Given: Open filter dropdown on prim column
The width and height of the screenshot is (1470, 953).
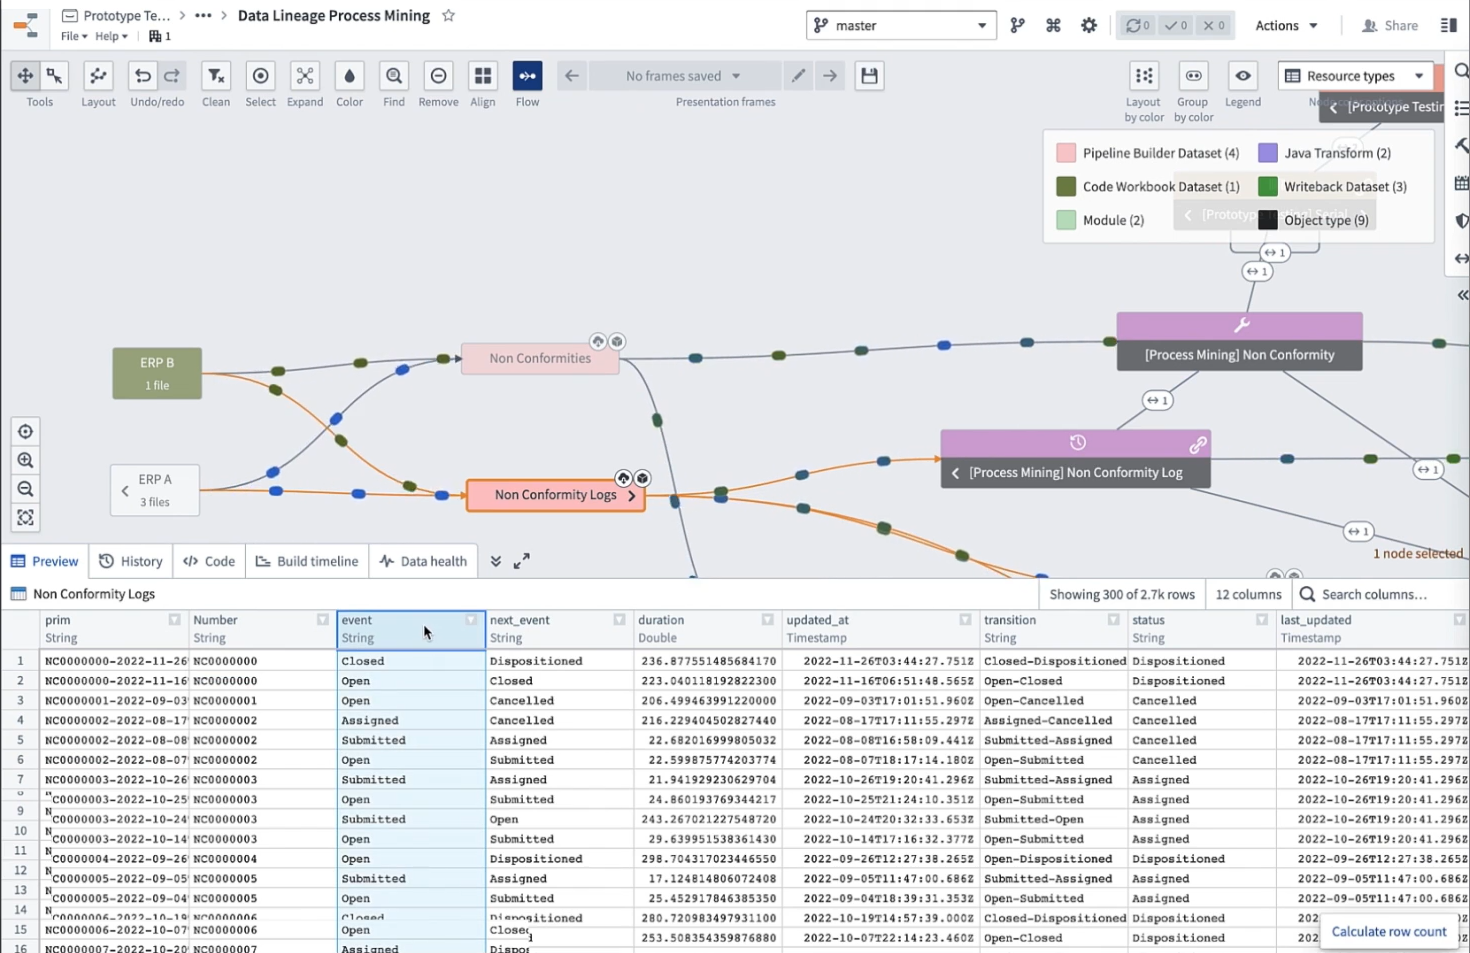Looking at the screenshot, I should [x=174, y=620].
